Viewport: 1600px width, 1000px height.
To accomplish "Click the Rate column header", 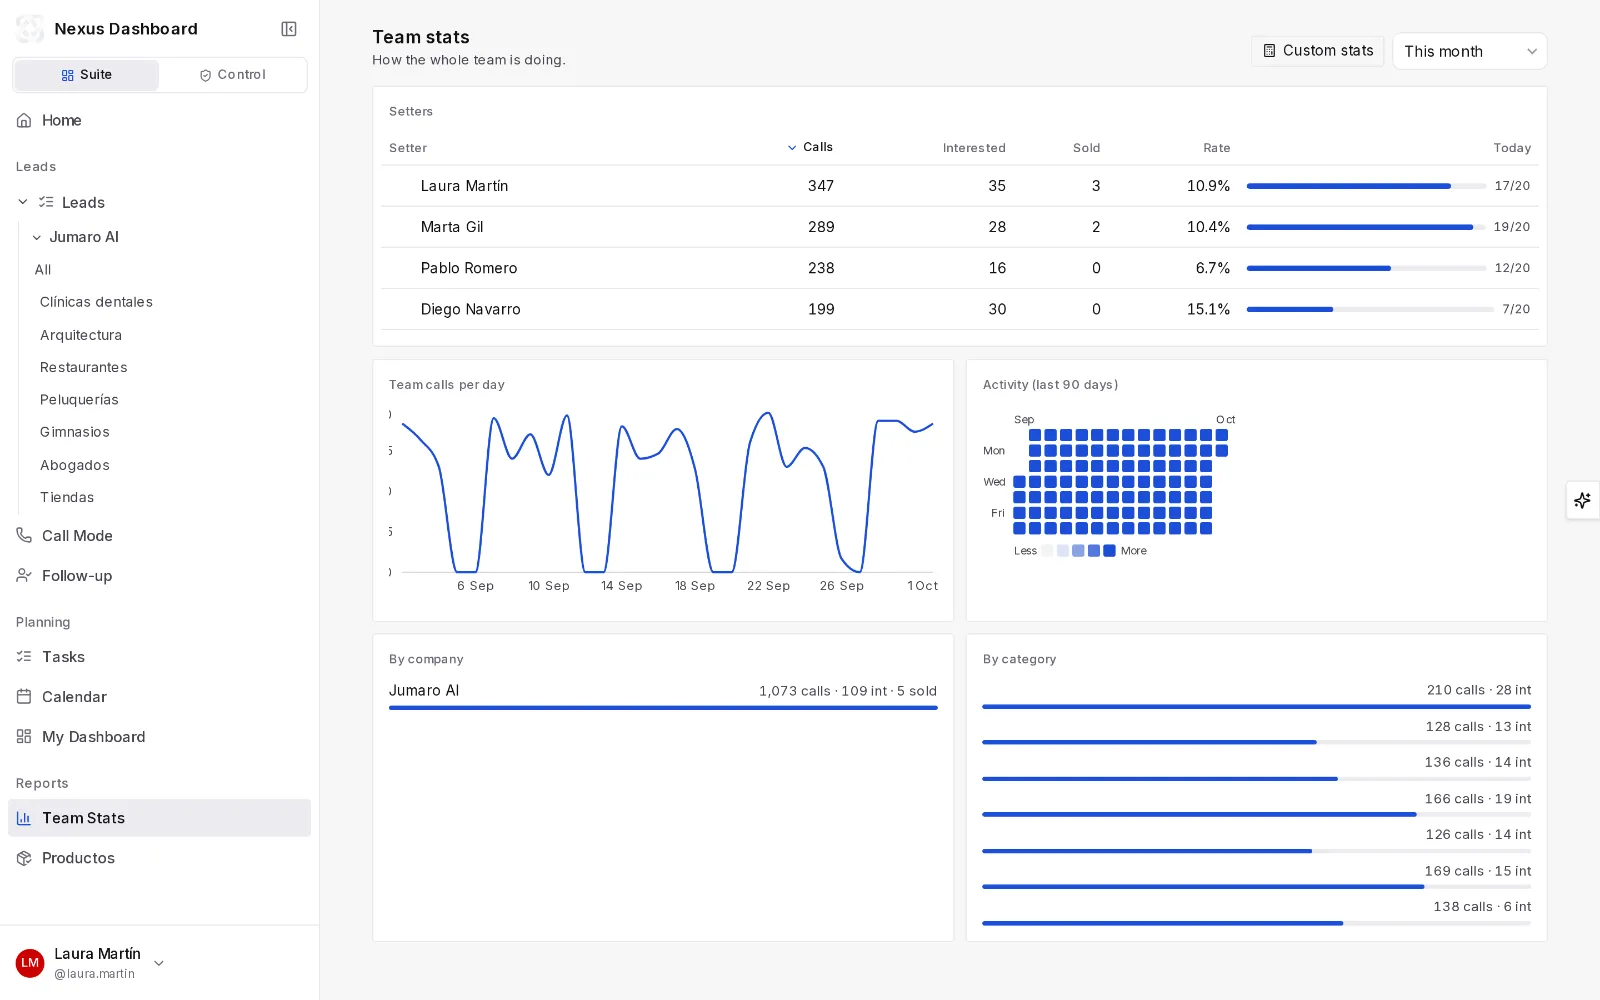I will [x=1216, y=148].
